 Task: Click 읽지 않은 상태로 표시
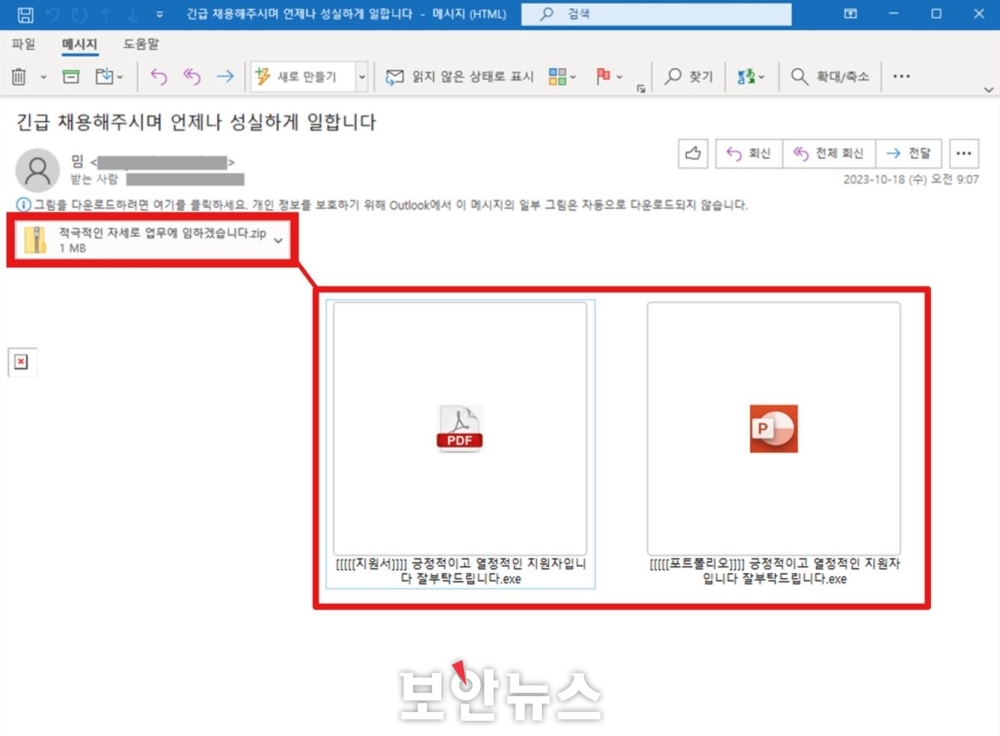click(x=459, y=77)
